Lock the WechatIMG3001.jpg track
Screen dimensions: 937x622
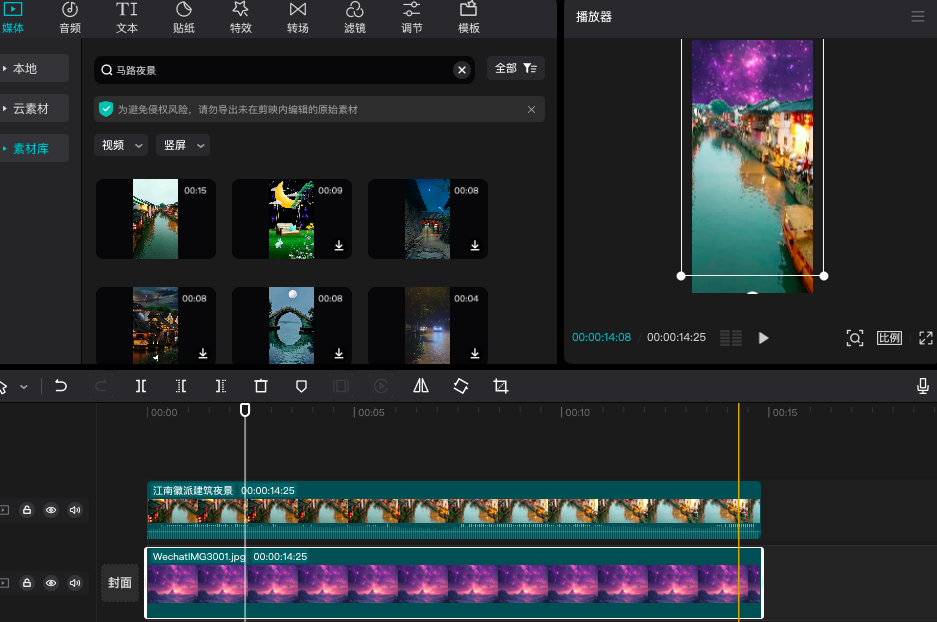click(27, 583)
